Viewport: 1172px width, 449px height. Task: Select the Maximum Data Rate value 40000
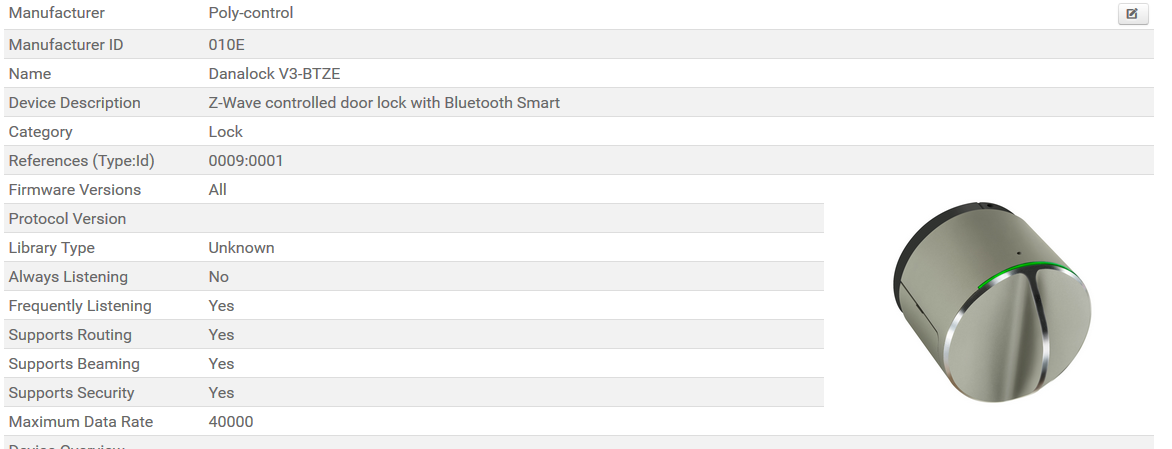coord(231,422)
